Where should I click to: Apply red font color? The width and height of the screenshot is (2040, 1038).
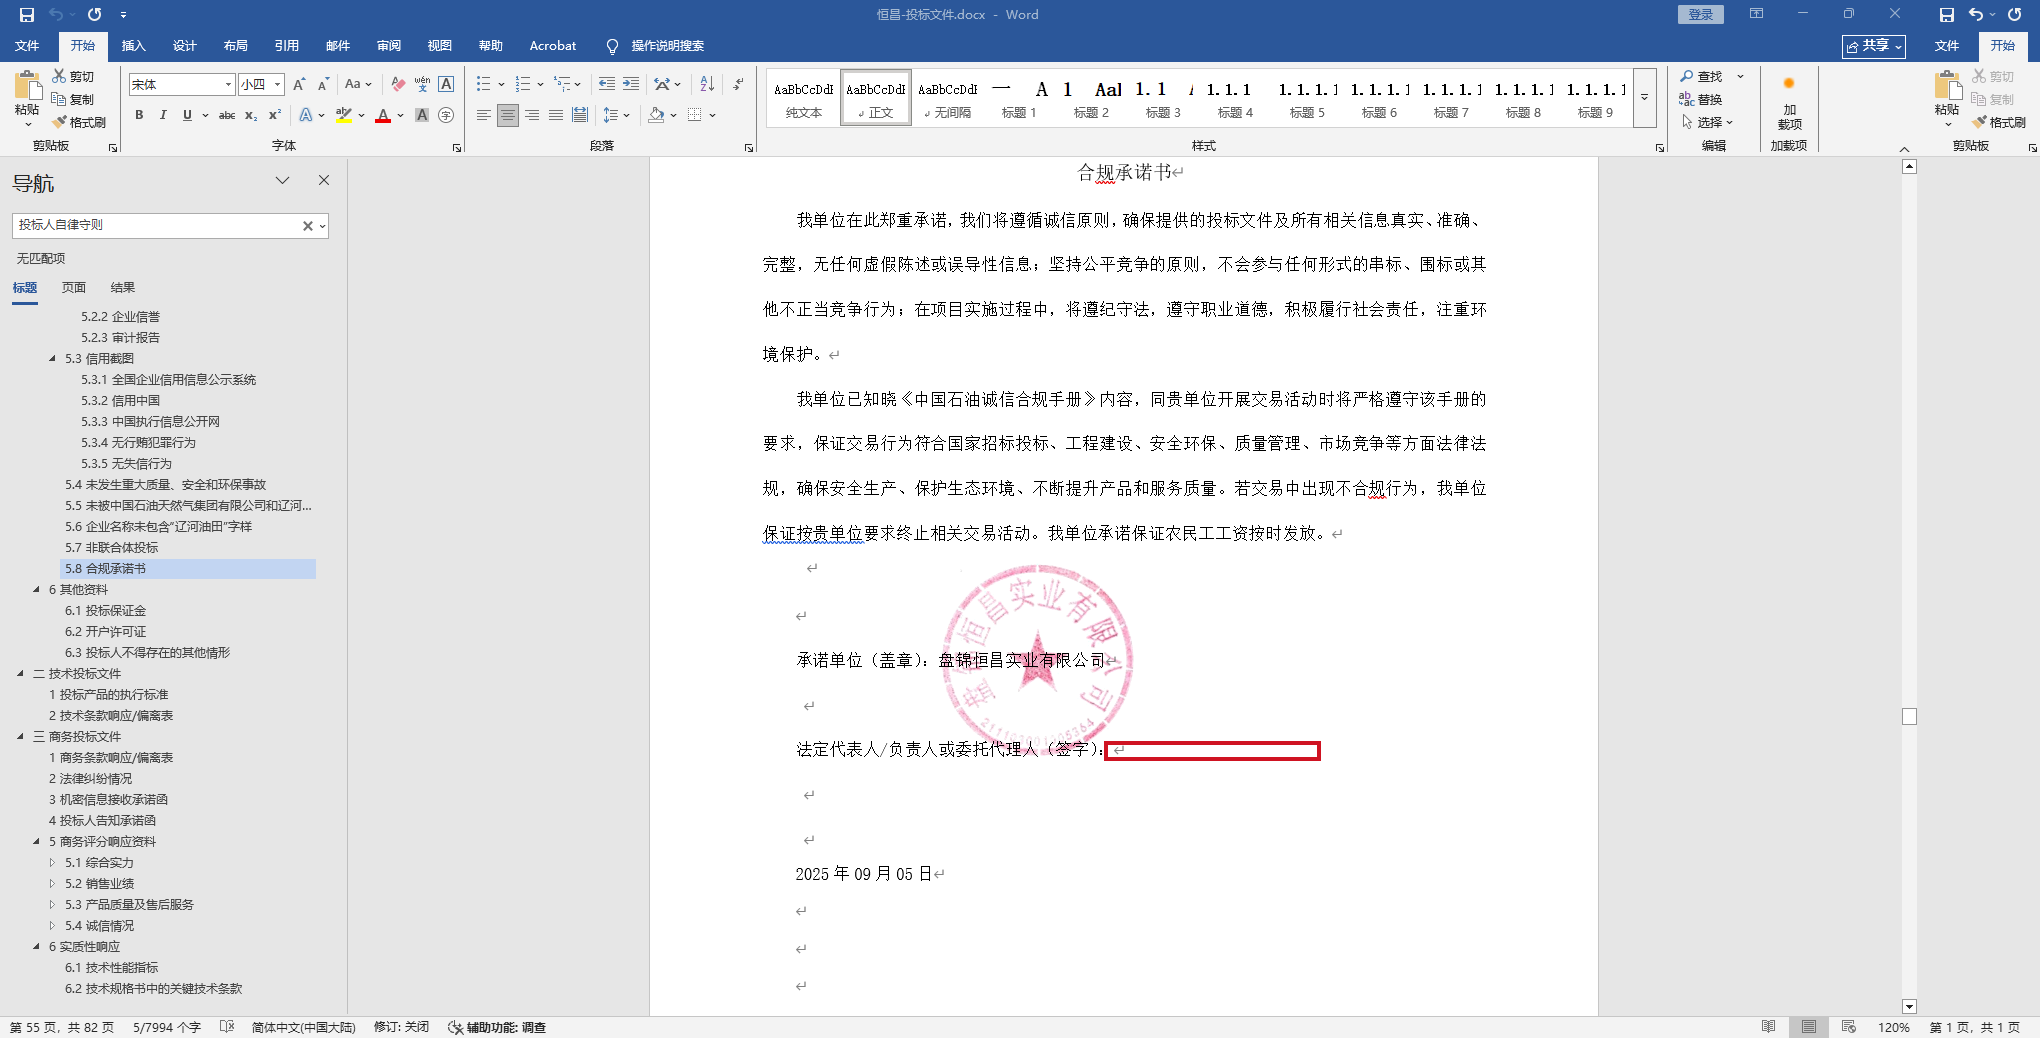pyautogui.click(x=383, y=115)
